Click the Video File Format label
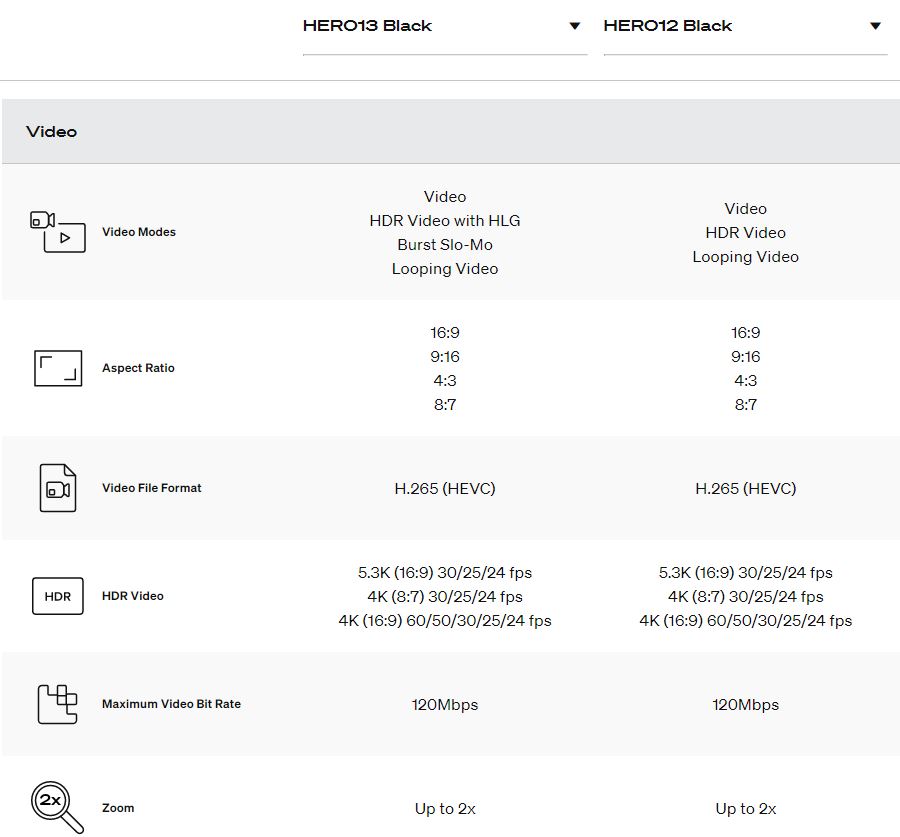Viewport: 900px width, 837px height. 152,488
